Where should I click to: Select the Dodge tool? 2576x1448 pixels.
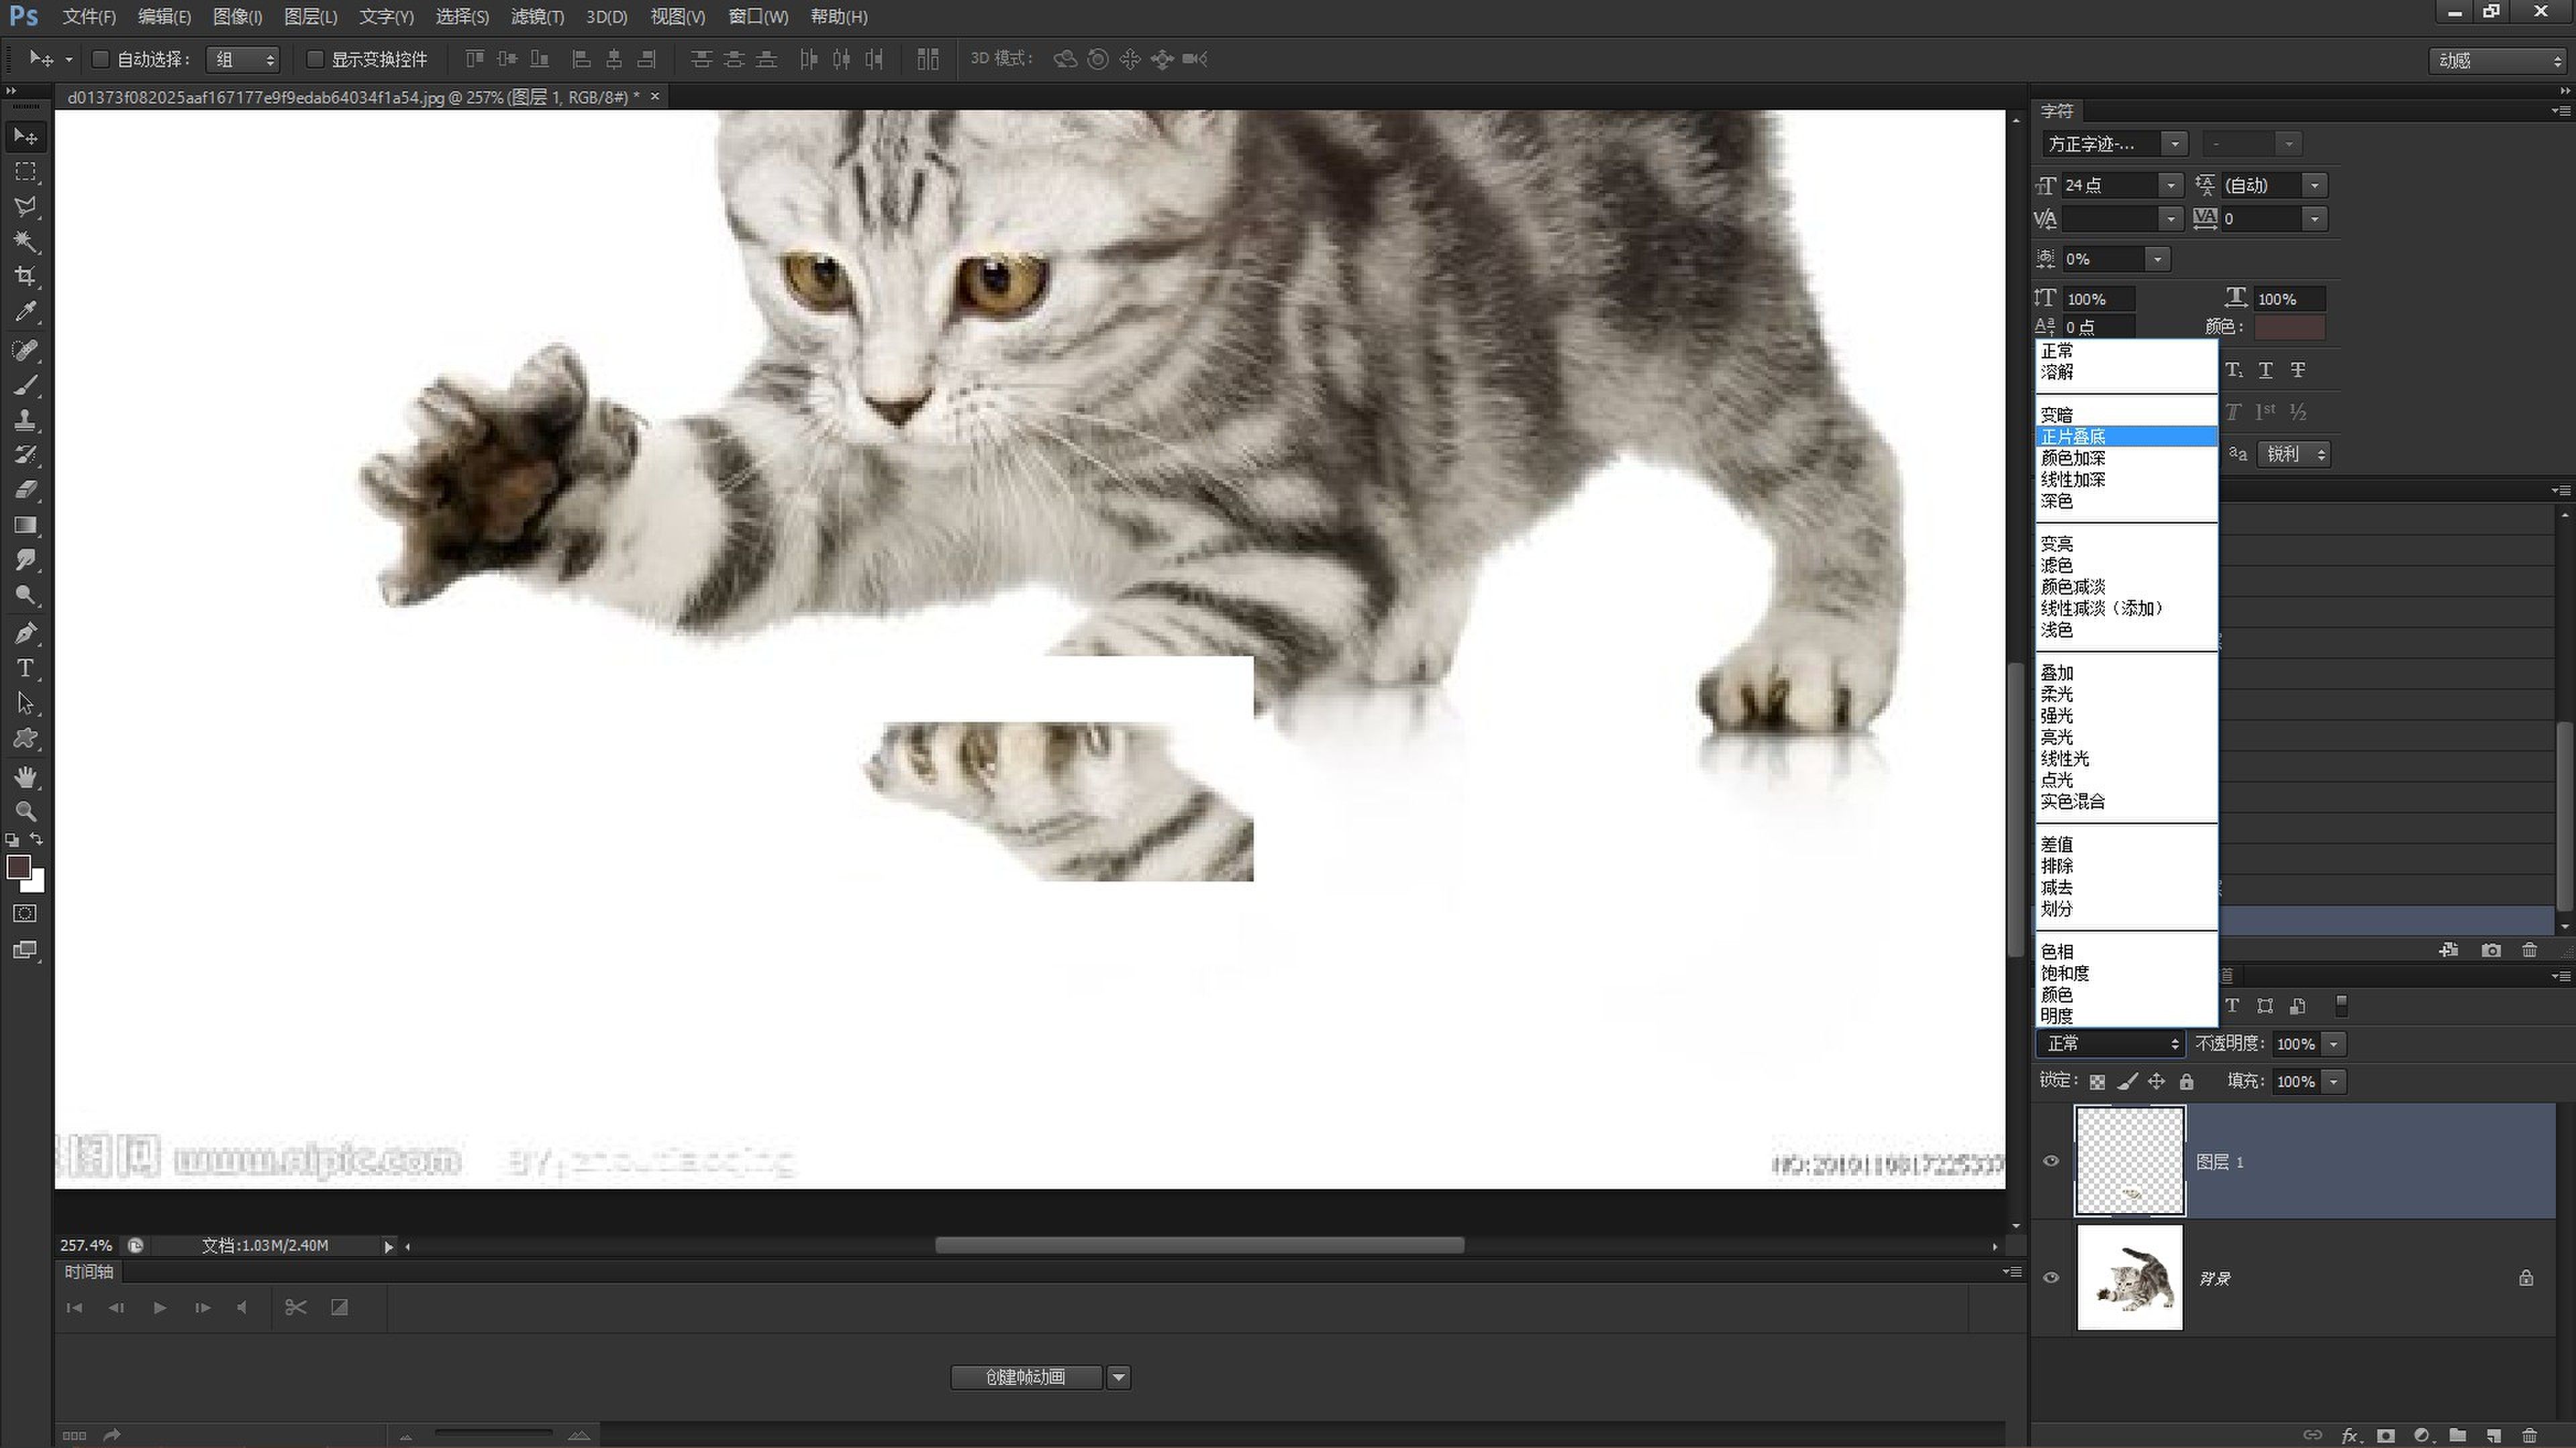click(x=26, y=595)
